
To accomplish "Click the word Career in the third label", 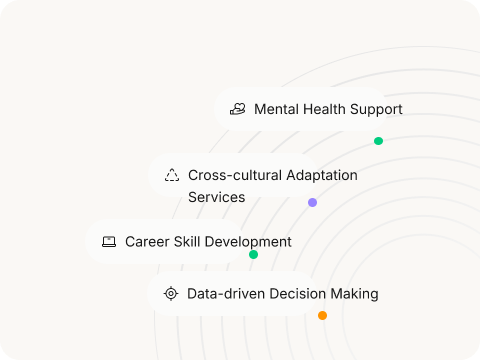I will coord(146,242).
